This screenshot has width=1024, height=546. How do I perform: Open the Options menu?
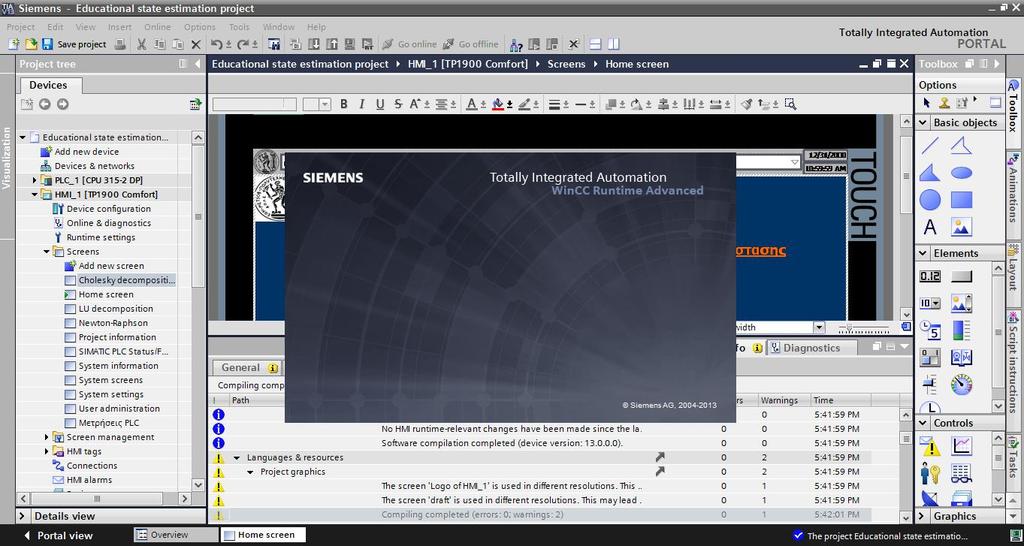coord(200,27)
